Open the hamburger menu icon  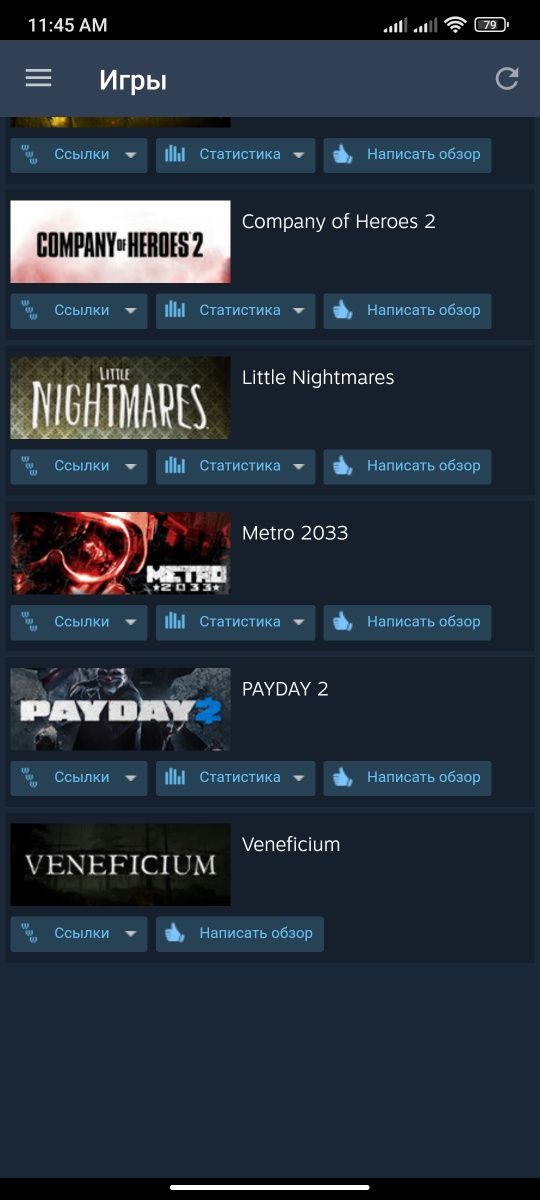point(38,78)
